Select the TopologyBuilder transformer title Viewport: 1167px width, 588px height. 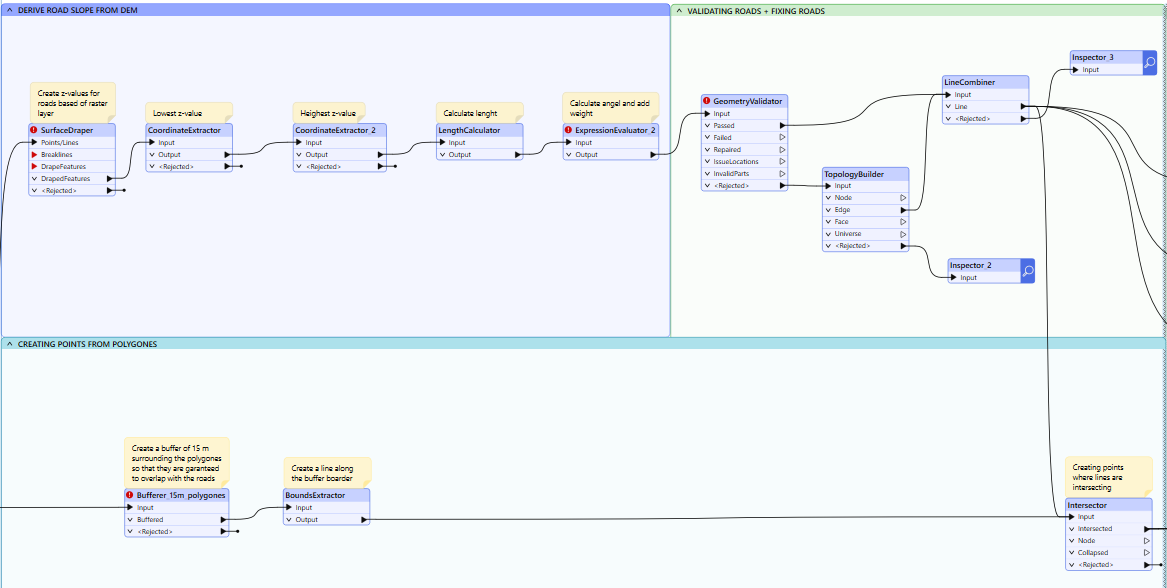[854, 174]
